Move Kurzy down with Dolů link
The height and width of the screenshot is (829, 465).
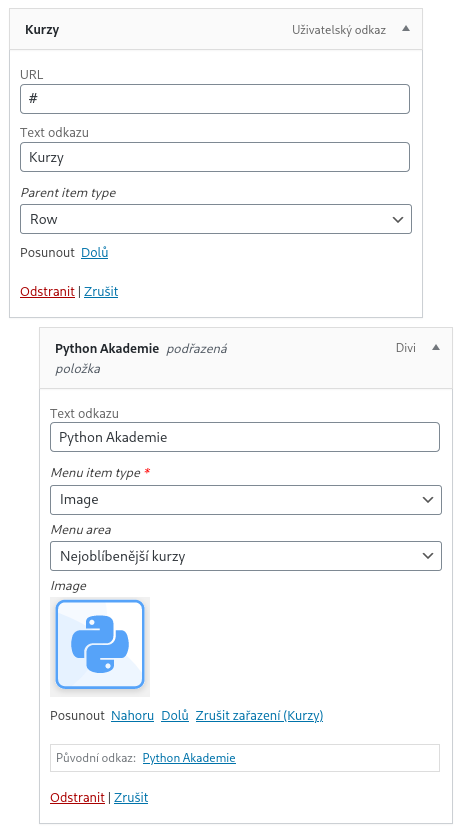(95, 252)
